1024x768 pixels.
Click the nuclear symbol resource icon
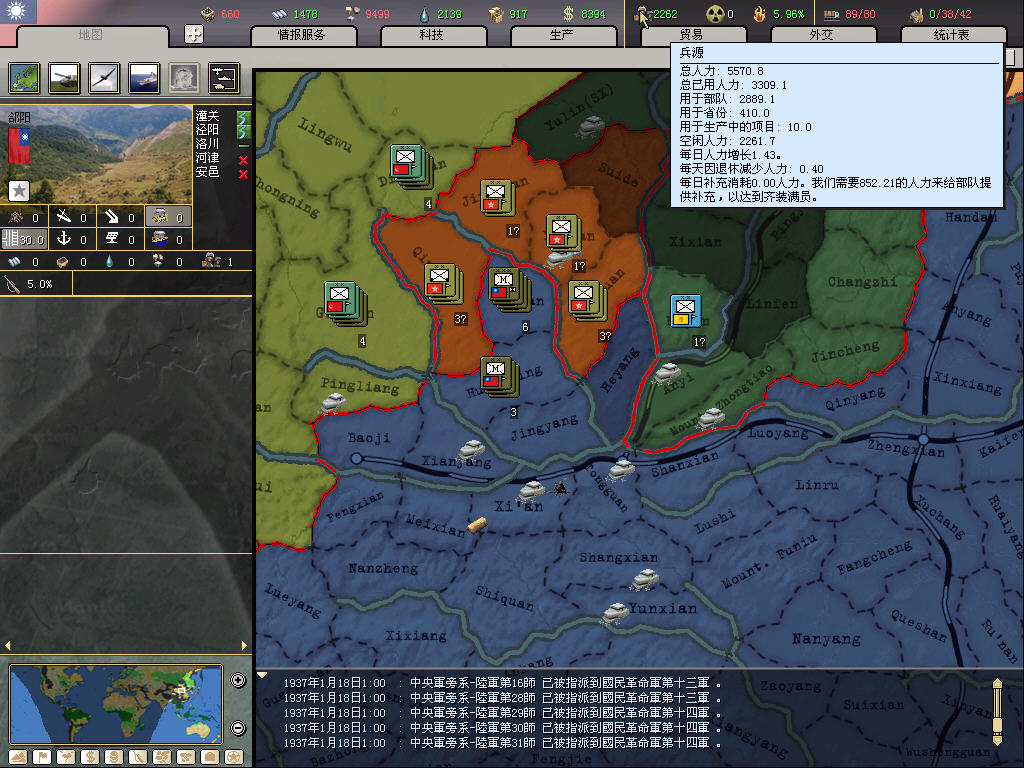(x=715, y=14)
